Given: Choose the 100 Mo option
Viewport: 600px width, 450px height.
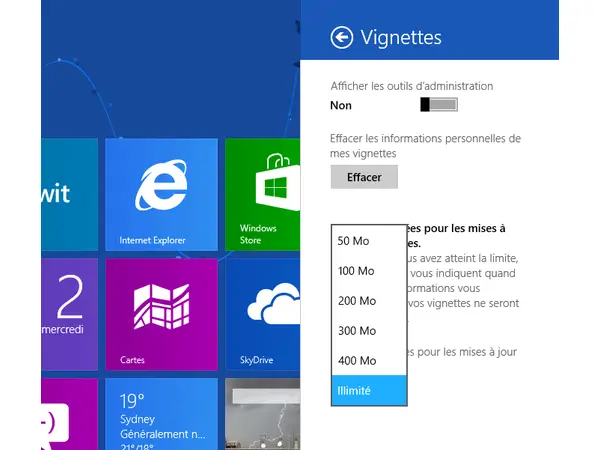Looking at the screenshot, I should (x=369, y=271).
